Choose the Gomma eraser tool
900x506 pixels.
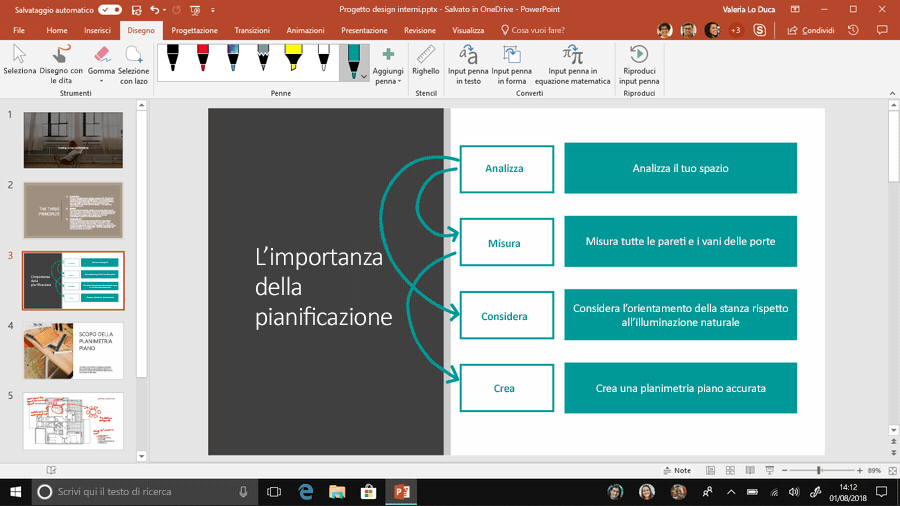pos(102,65)
